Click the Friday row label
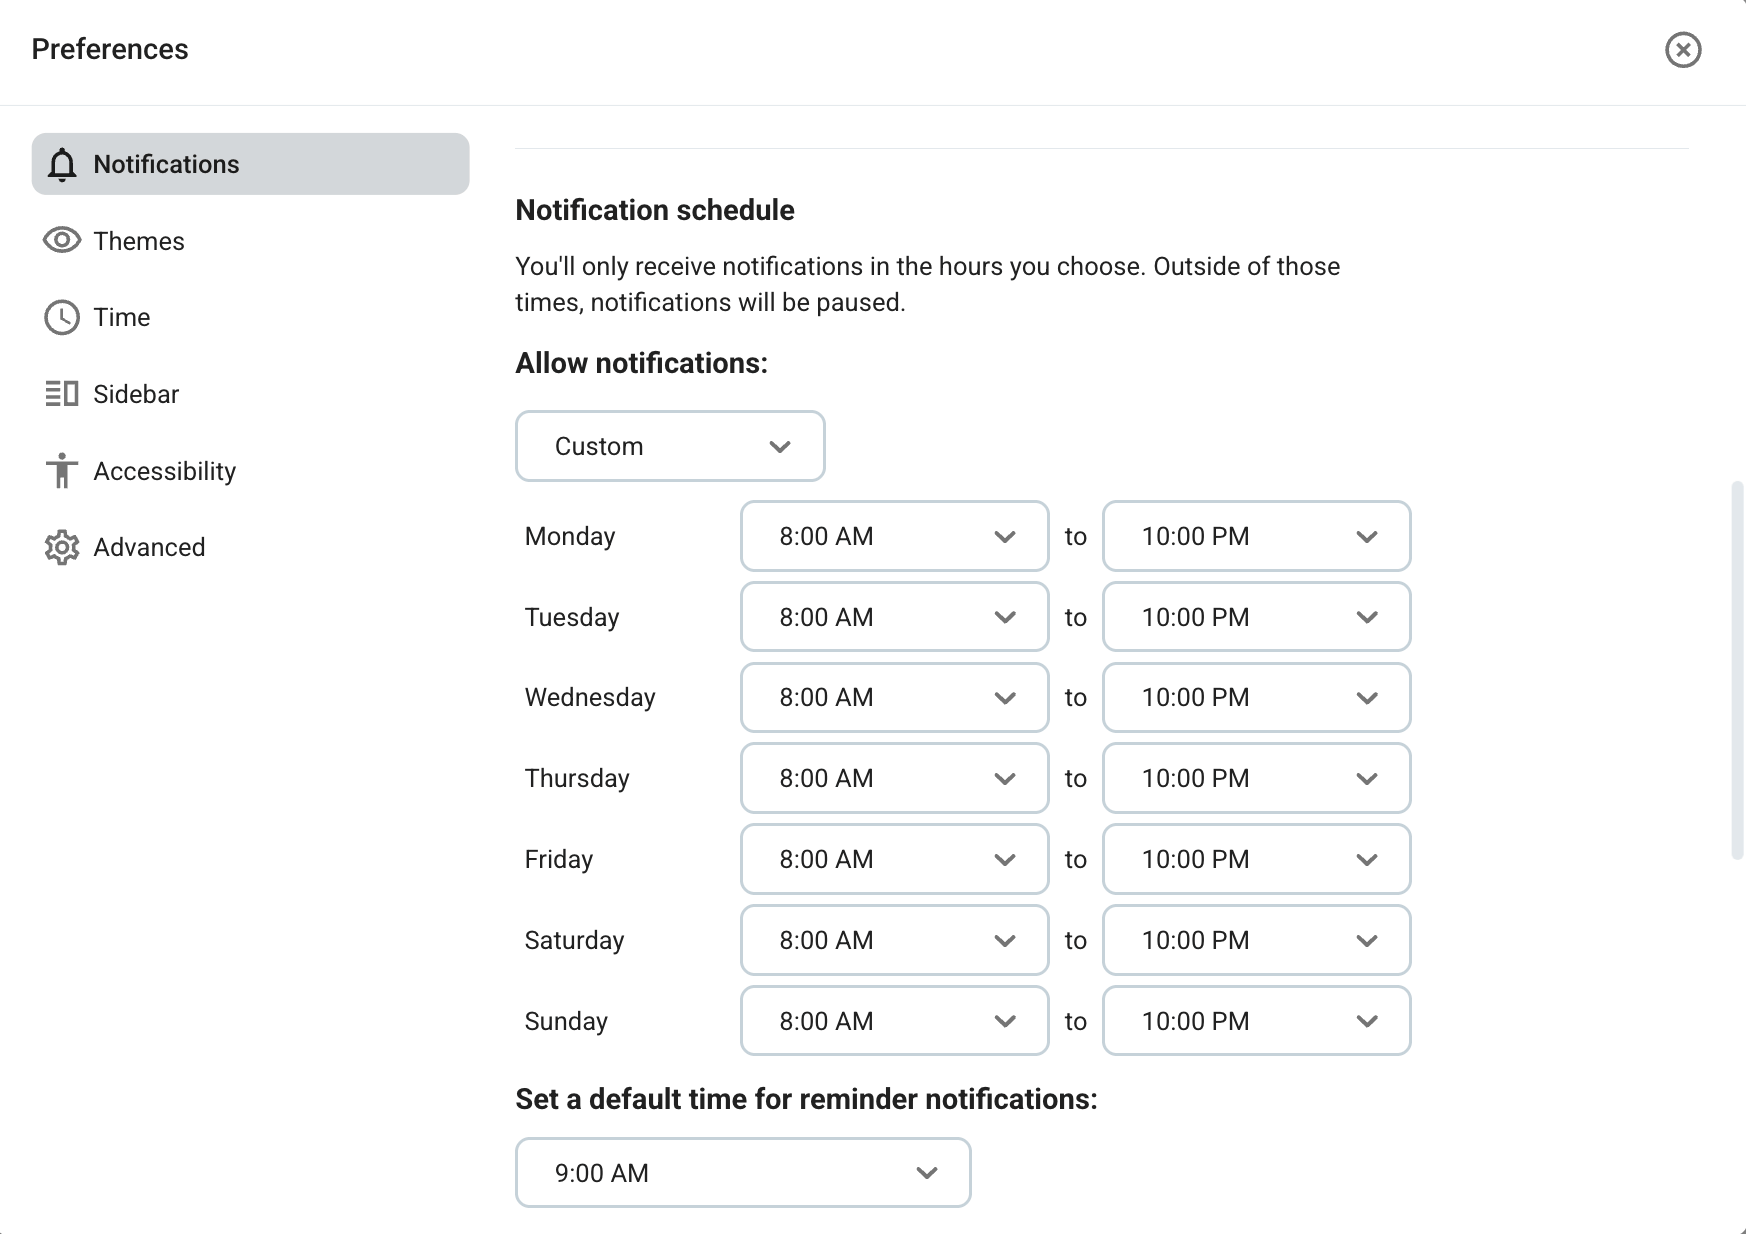The height and width of the screenshot is (1234, 1746). click(x=559, y=860)
